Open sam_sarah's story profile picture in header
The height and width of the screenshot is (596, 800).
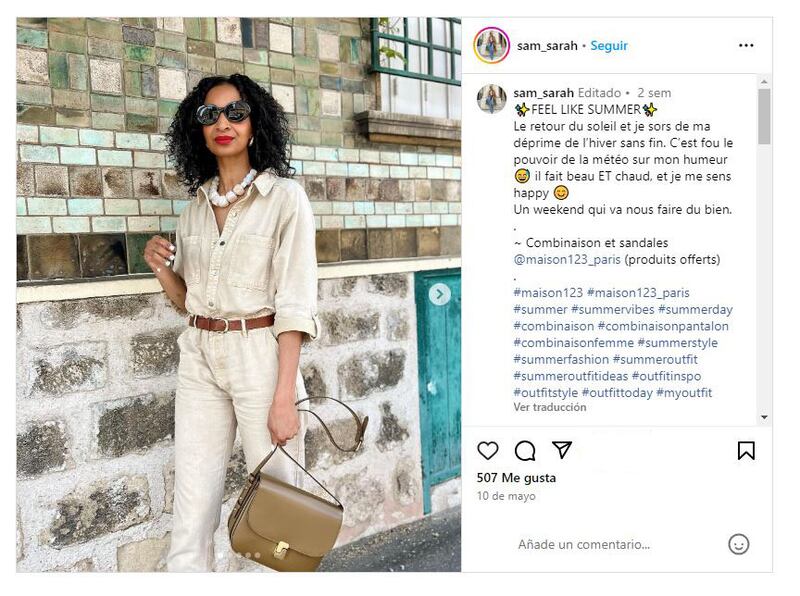tap(491, 45)
